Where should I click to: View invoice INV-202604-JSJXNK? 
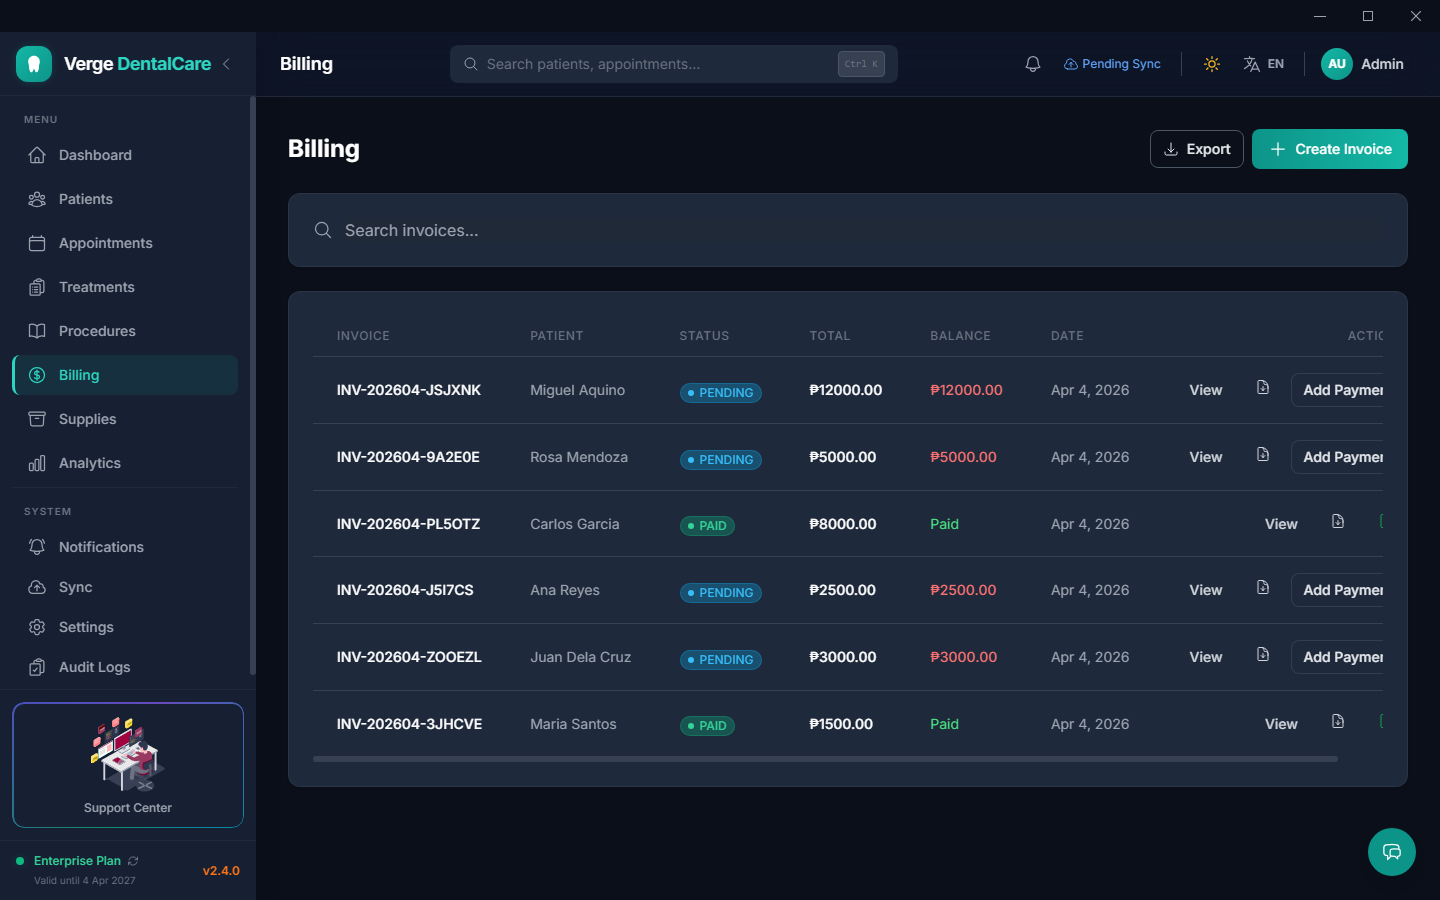click(x=1206, y=390)
